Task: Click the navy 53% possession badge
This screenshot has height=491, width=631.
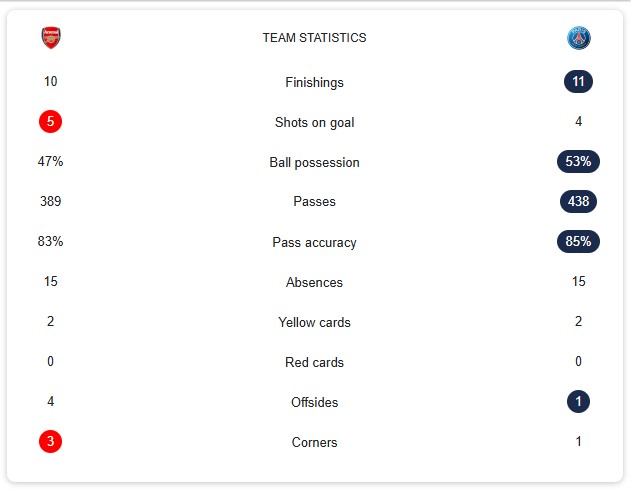Action: tap(578, 162)
